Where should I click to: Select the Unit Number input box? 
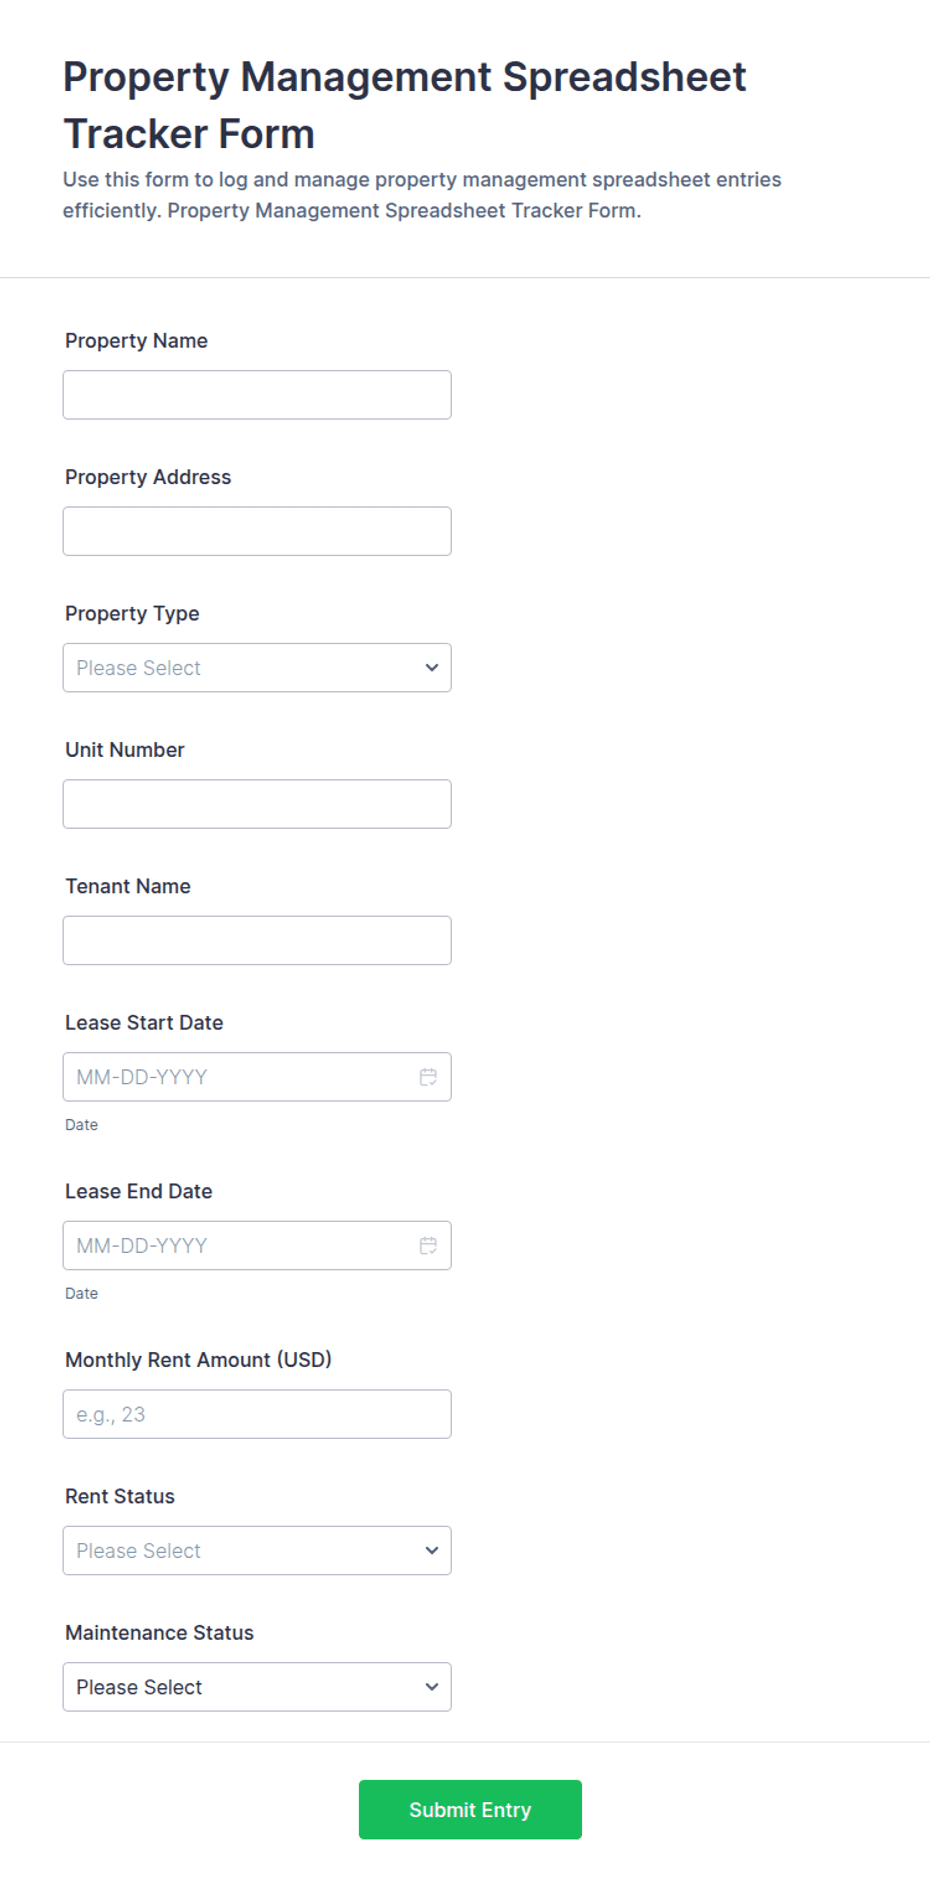pos(257,804)
